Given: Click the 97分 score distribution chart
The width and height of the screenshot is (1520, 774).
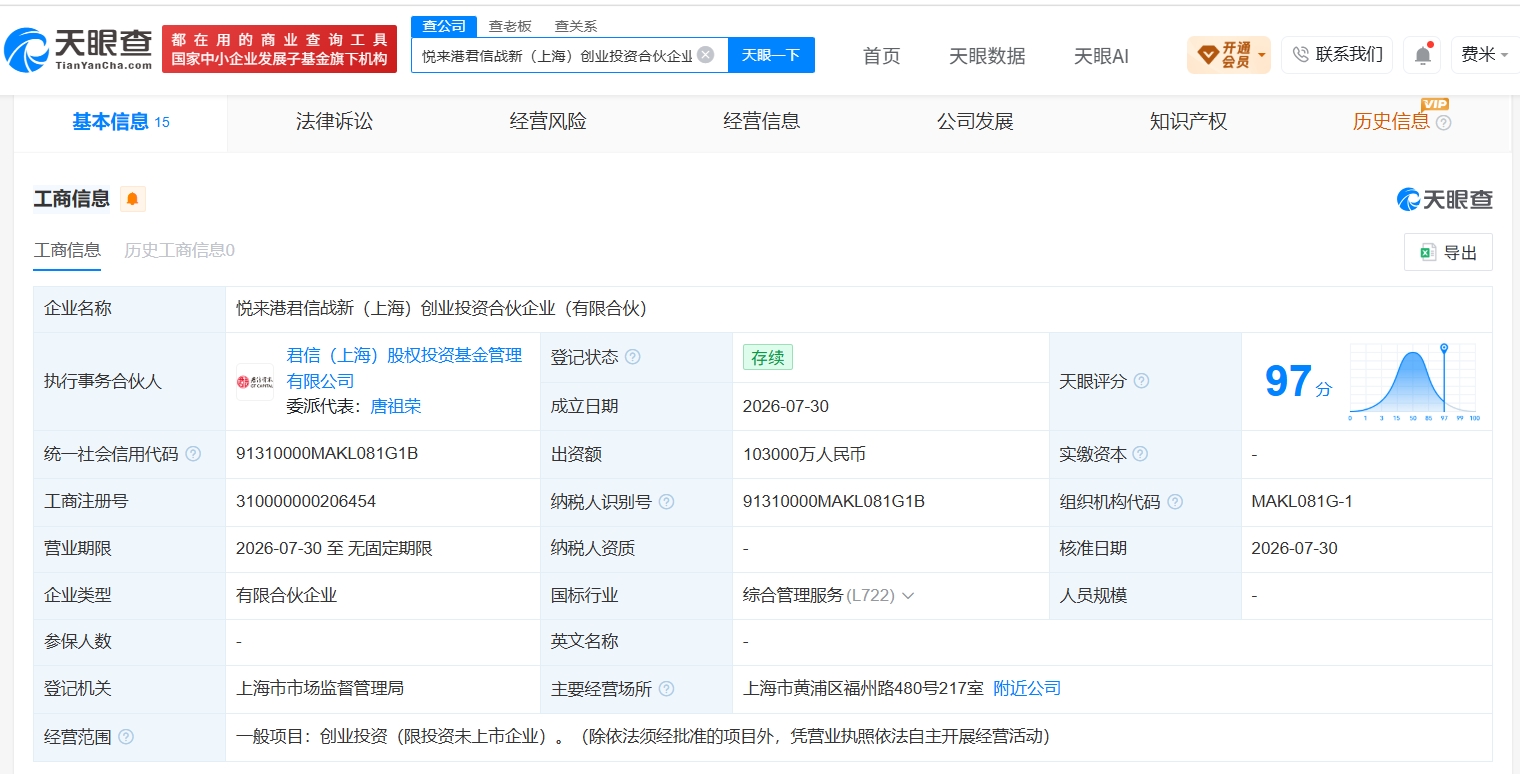Looking at the screenshot, I should [x=1414, y=382].
